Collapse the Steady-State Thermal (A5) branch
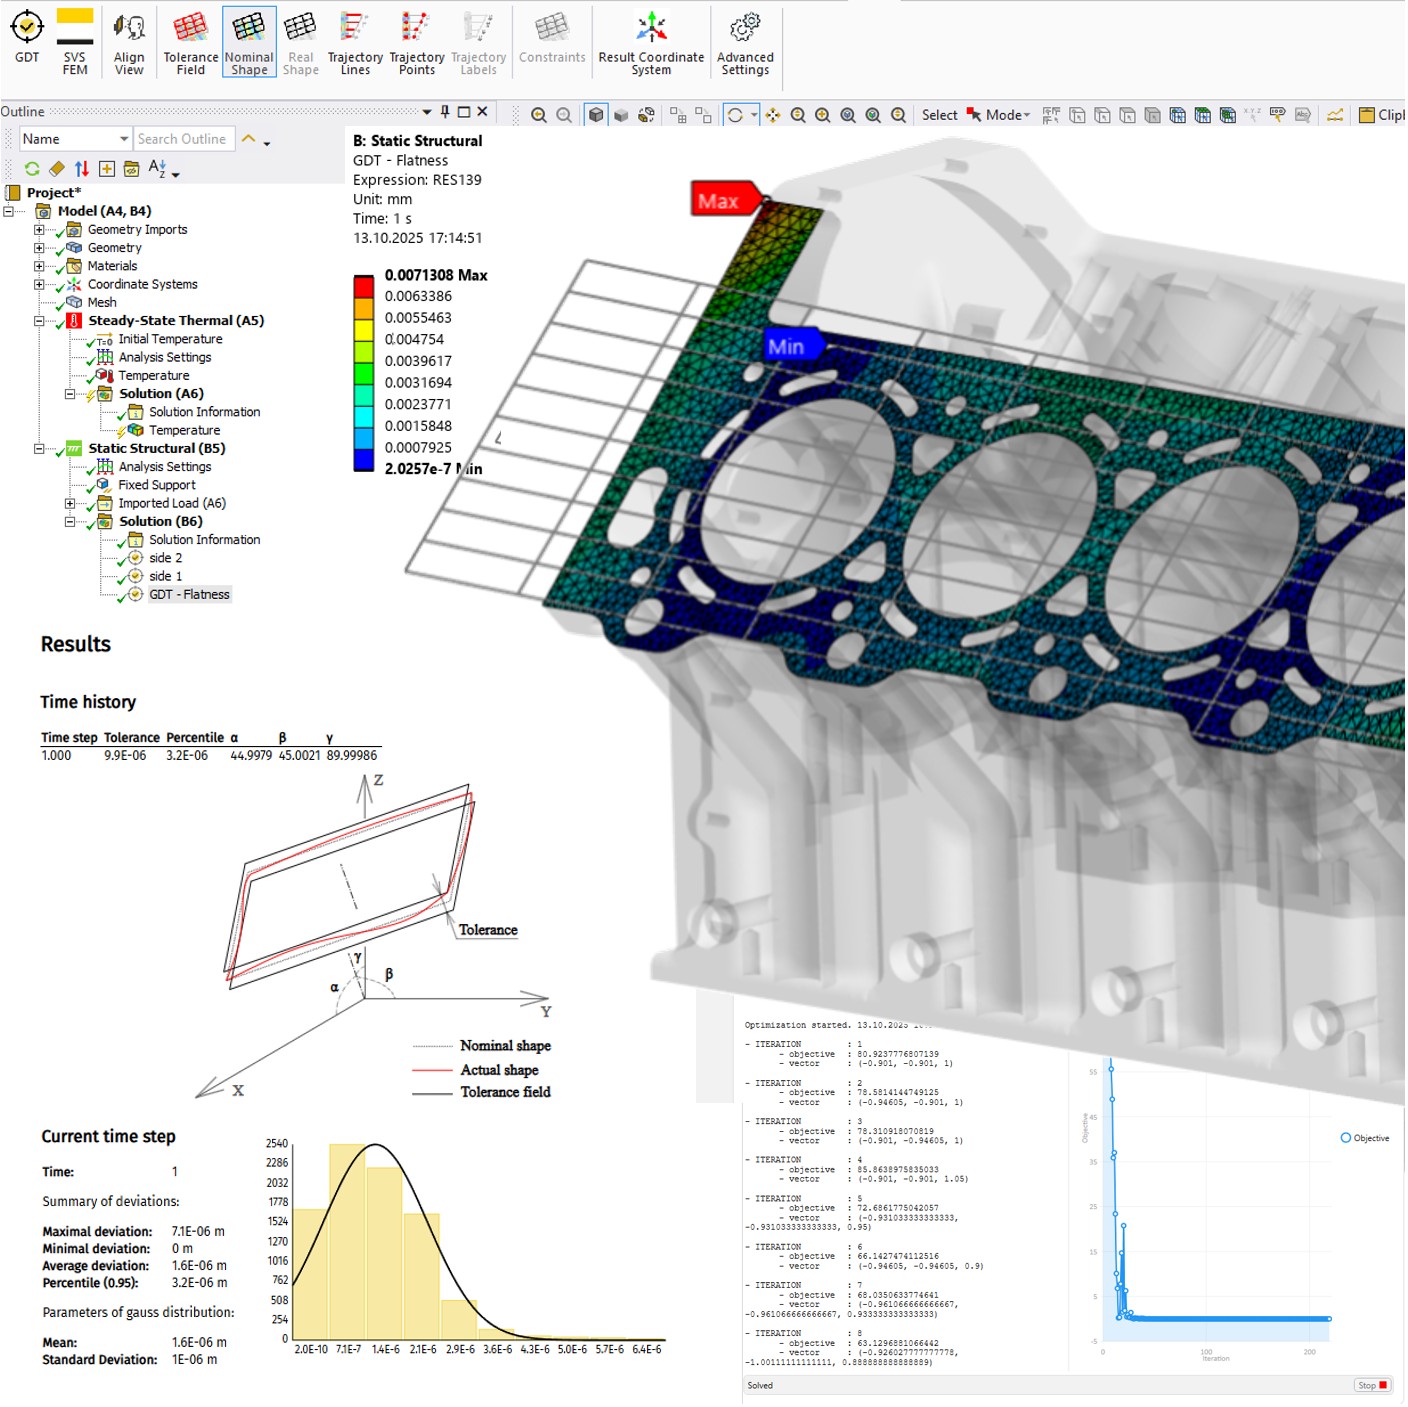 [x=39, y=321]
